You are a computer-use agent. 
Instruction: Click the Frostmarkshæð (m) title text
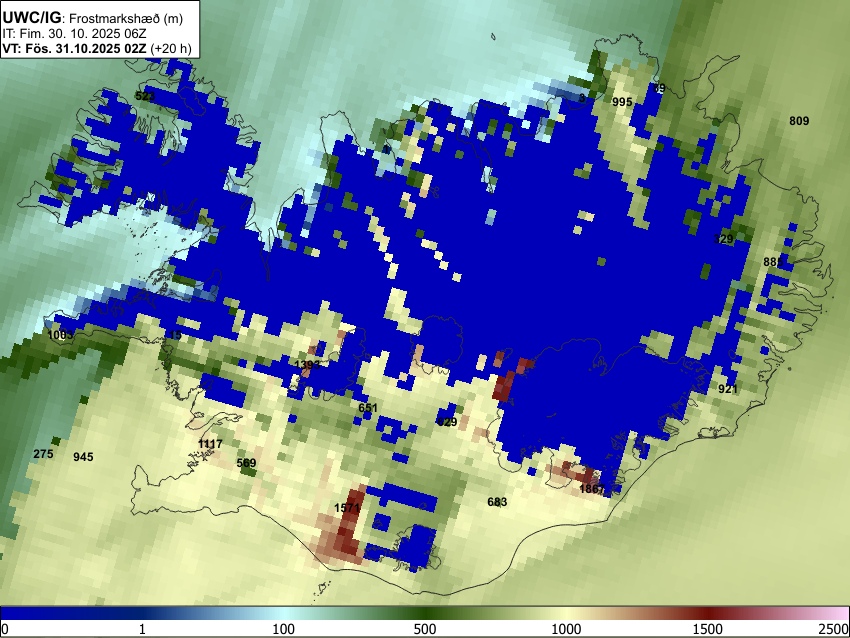[126, 18]
